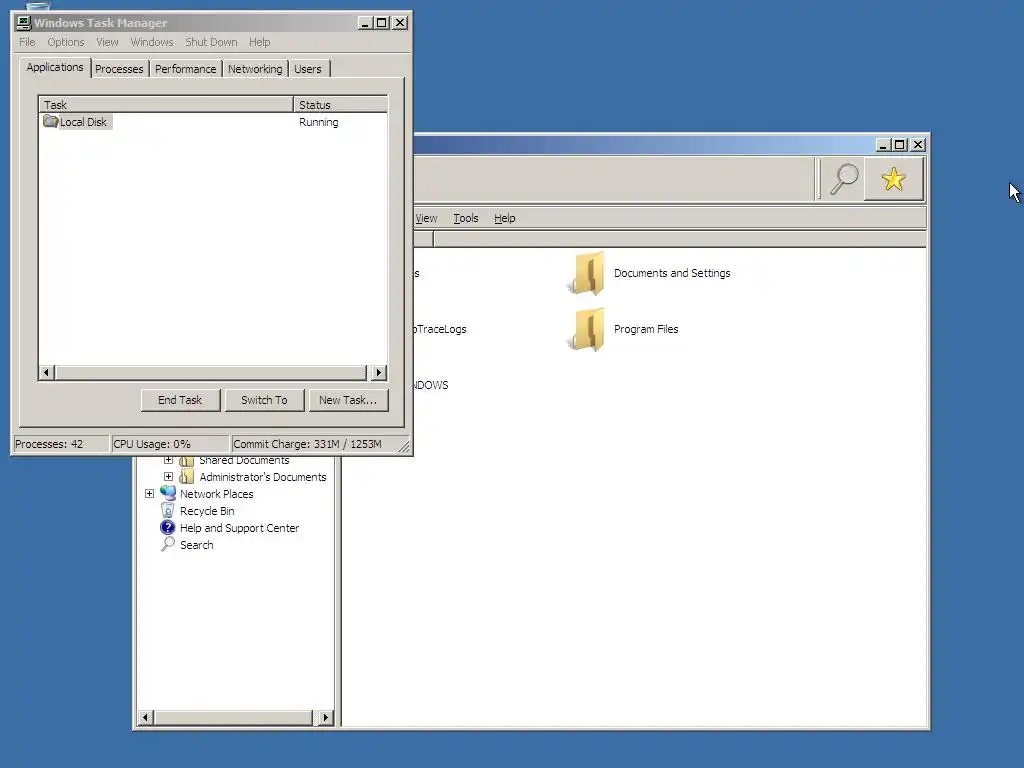Switch to the Processes tab
Screen dimensions: 1024x768
(119, 69)
